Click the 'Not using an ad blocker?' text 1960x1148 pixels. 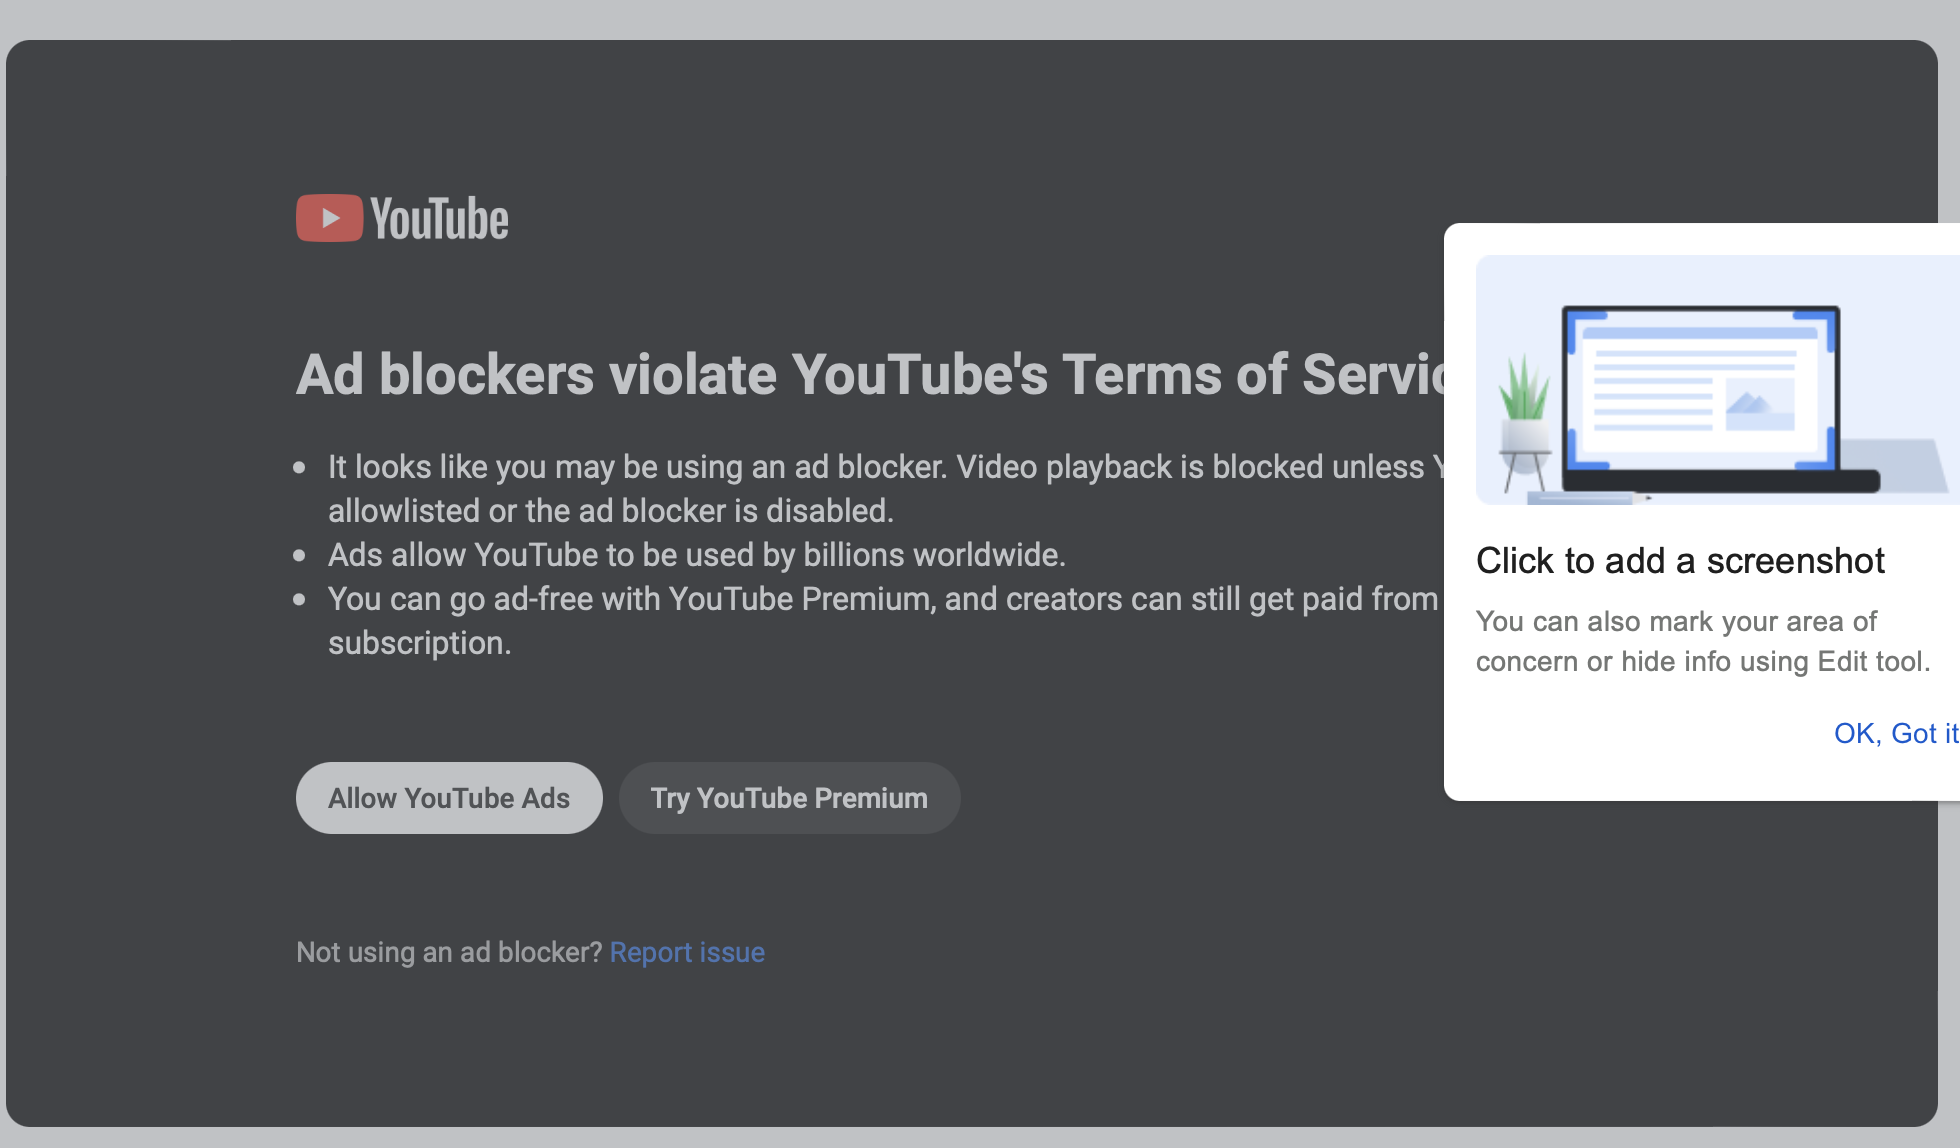(x=449, y=952)
